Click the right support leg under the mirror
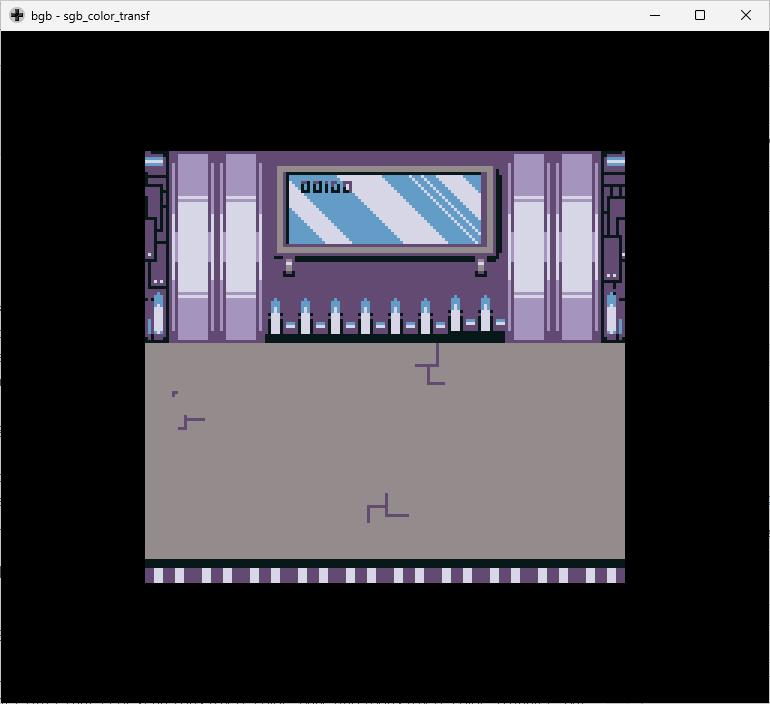The width and height of the screenshot is (770, 704). [x=481, y=266]
